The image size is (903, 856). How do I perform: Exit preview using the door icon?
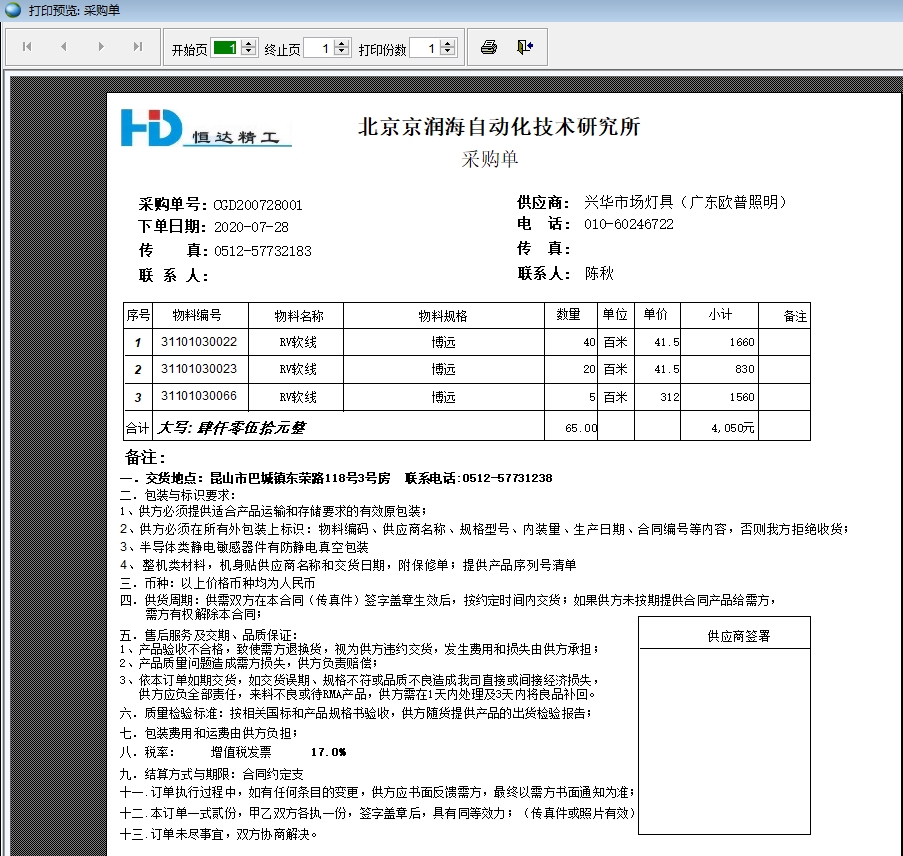tap(523, 46)
